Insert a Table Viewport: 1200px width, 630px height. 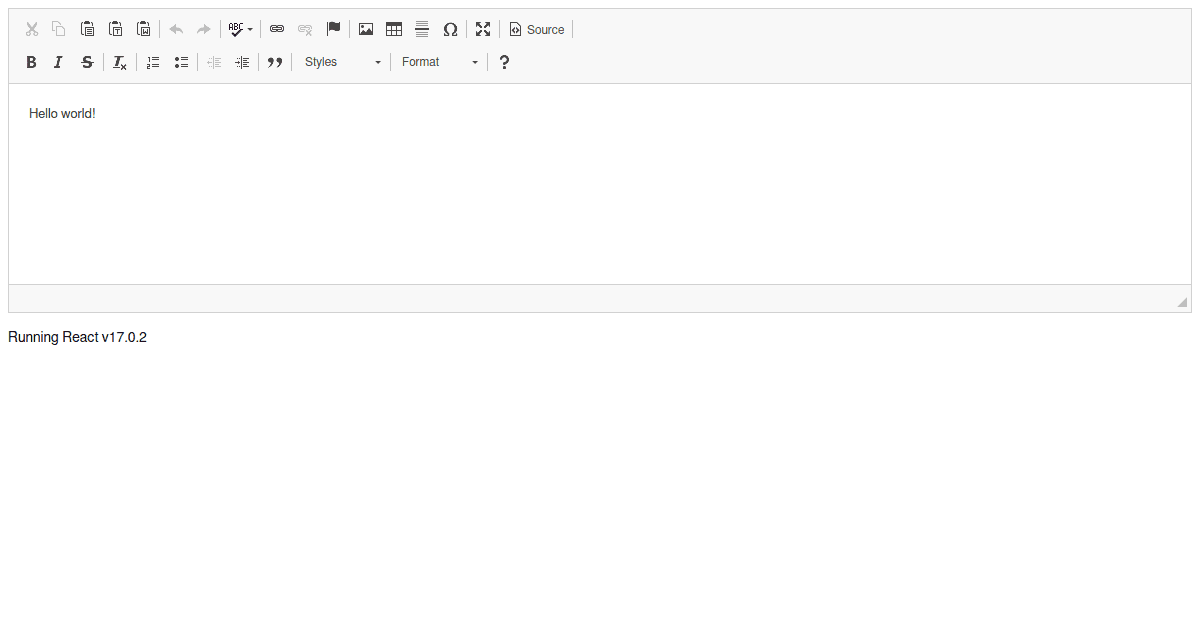[393, 29]
